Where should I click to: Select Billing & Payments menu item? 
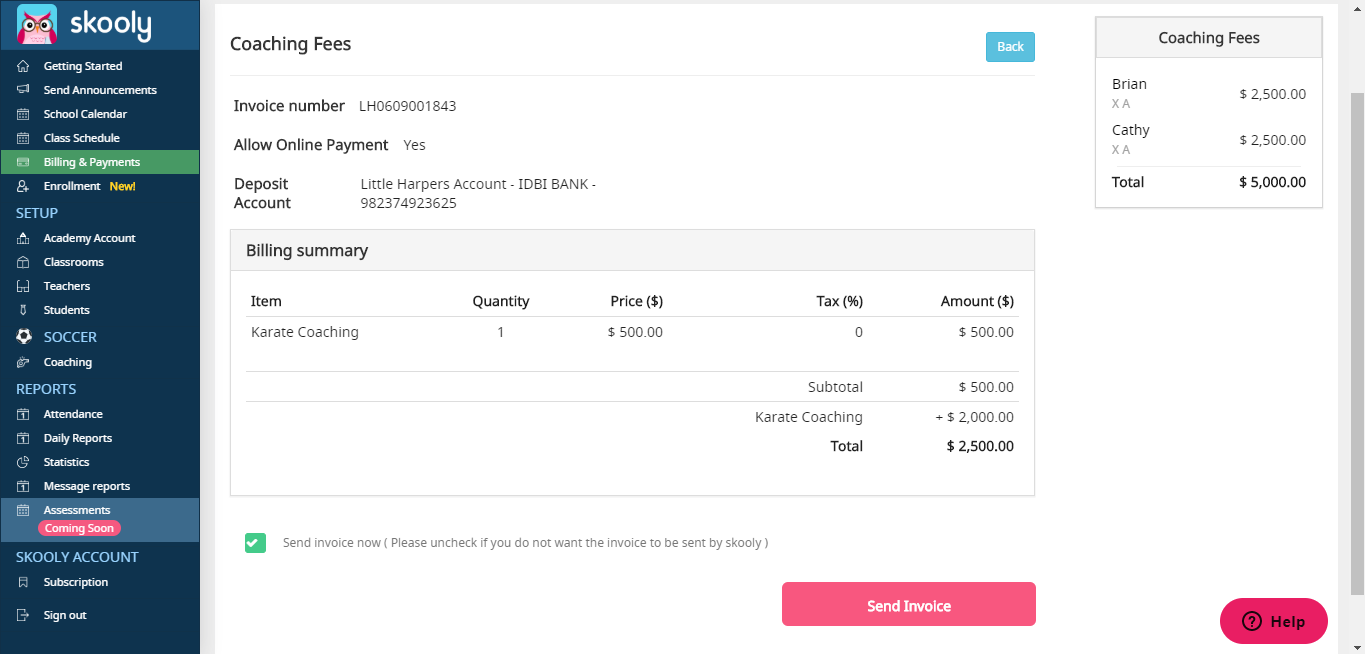click(x=100, y=162)
